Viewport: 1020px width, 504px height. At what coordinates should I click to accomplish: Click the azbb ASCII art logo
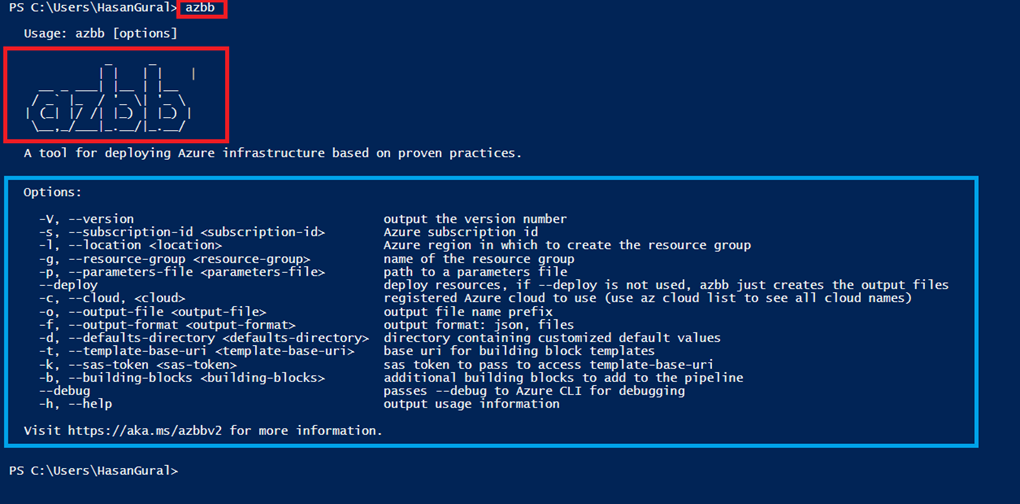coord(111,98)
